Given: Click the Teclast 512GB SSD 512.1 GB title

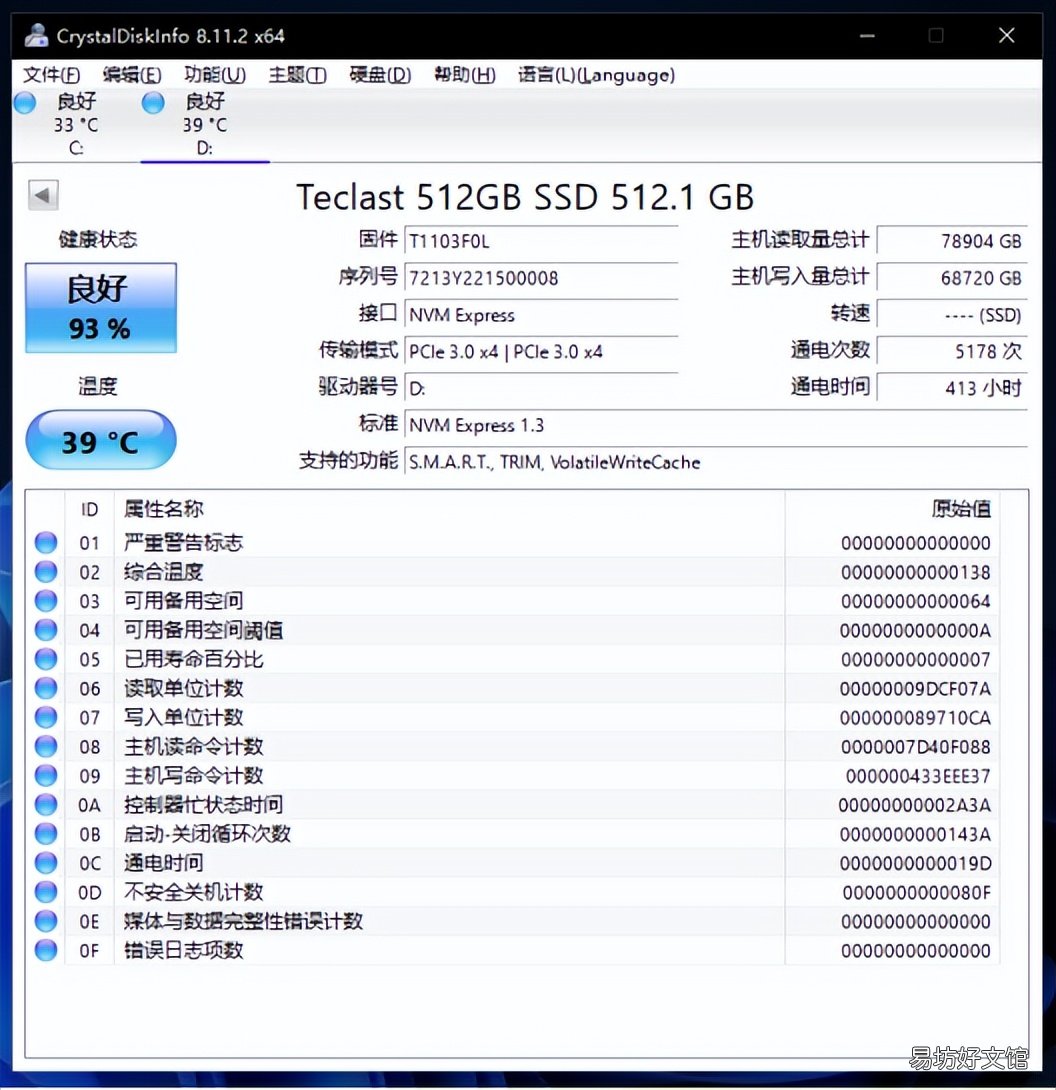Looking at the screenshot, I should pos(526,197).
